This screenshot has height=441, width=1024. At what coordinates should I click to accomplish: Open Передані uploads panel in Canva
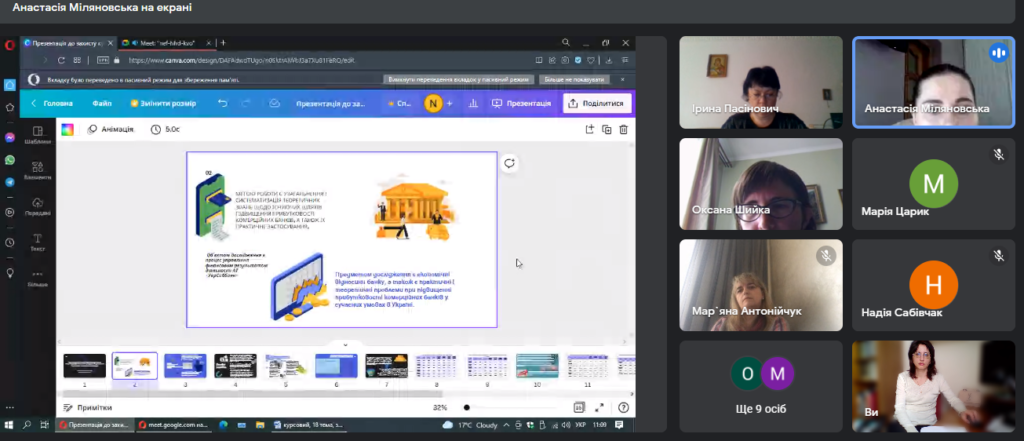[x=38, y=206]
